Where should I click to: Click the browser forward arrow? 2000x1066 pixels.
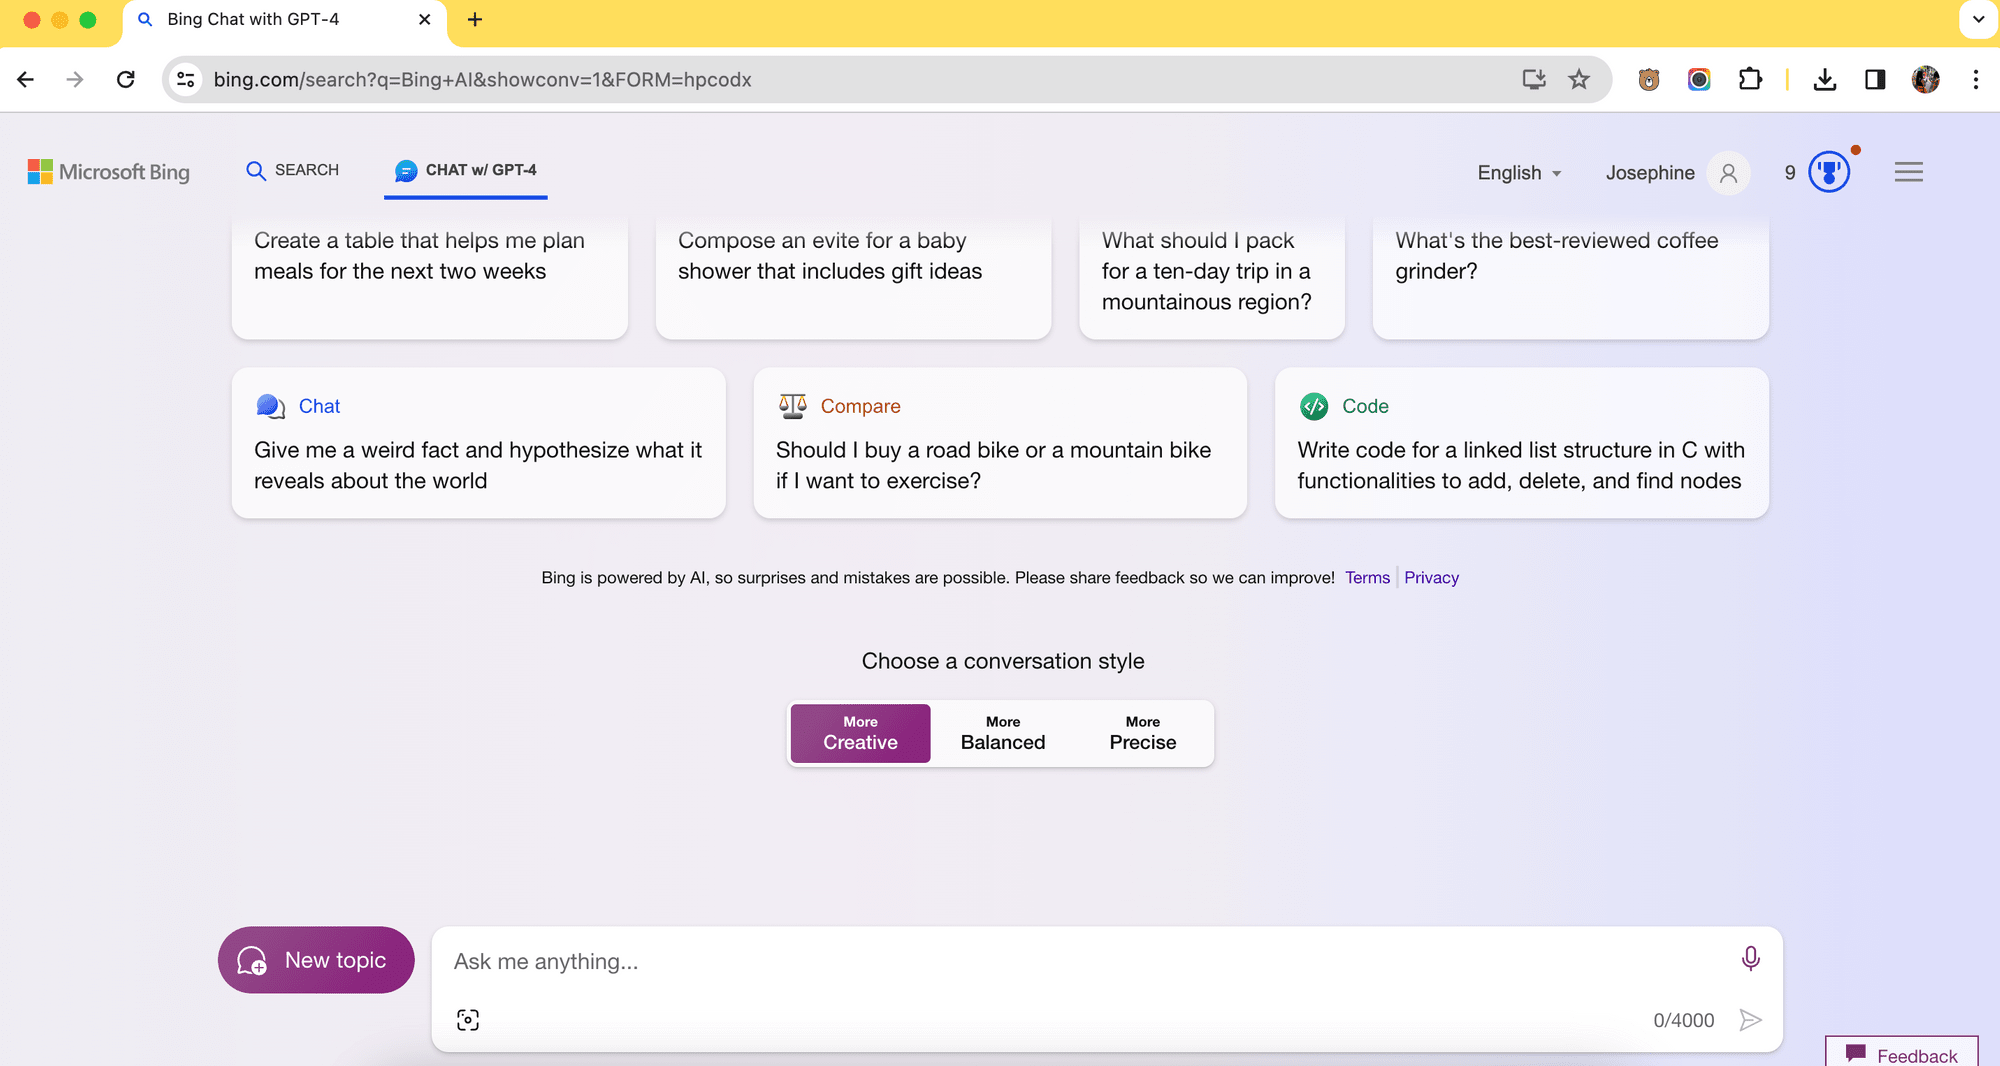point(75,79)
